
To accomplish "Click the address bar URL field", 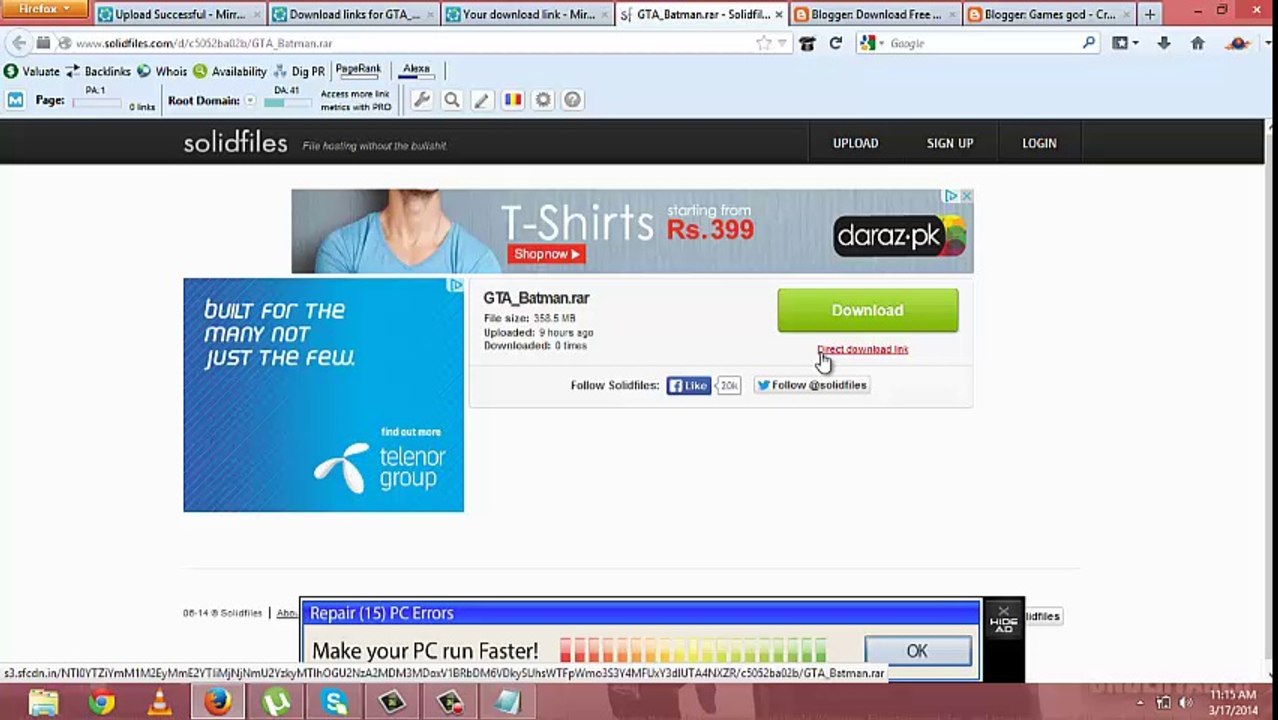I will pyautogui.click(x=410, y=43).
